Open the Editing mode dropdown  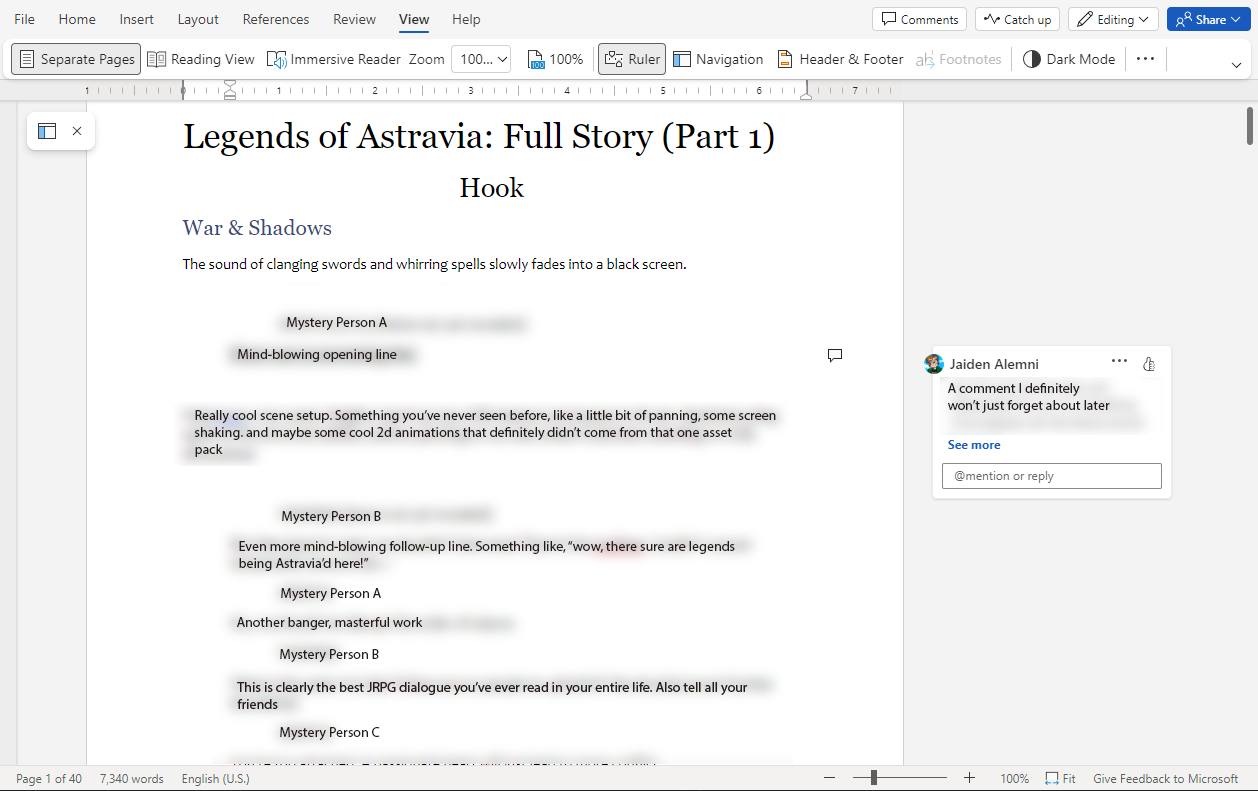(1113, 19)
